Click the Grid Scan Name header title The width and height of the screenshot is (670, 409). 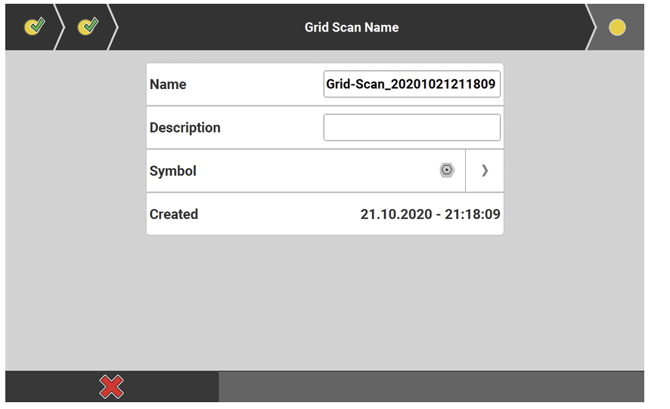coord(351,27)
